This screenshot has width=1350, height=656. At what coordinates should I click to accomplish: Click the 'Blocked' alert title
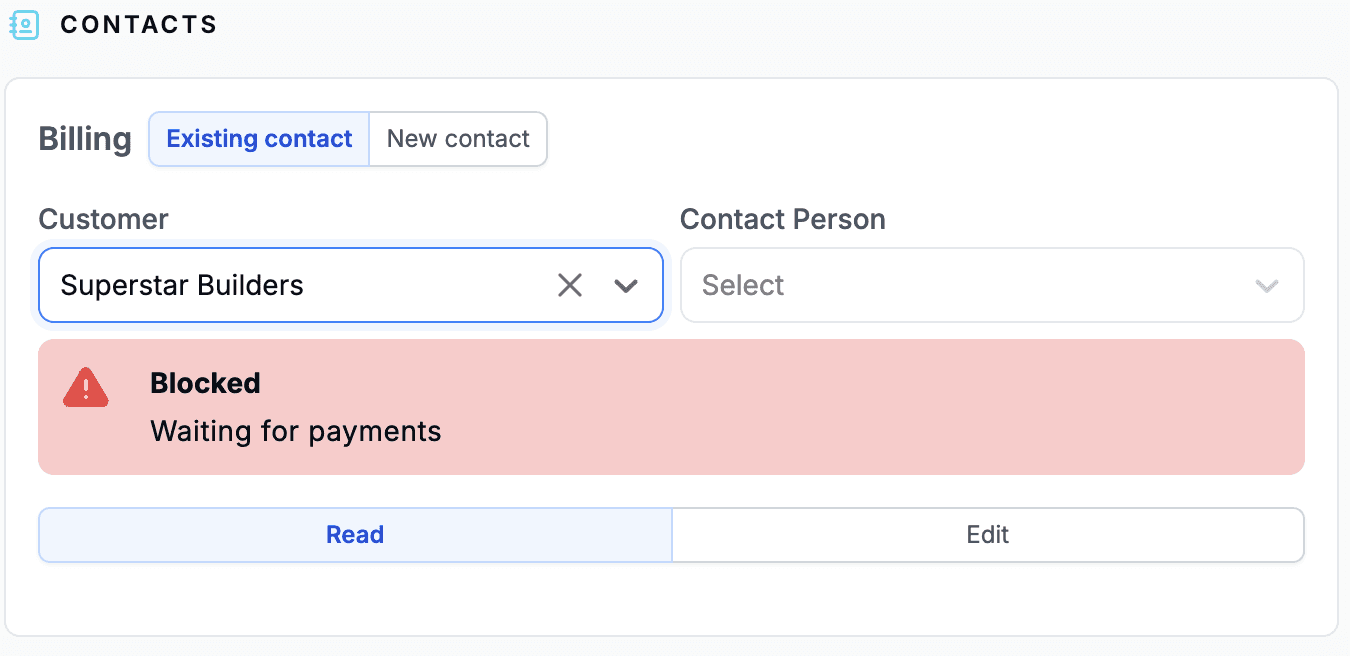pos(205,383)
